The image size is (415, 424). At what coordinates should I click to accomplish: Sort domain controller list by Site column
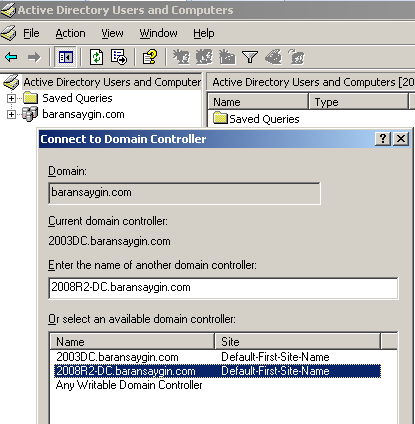click(298, 342)
